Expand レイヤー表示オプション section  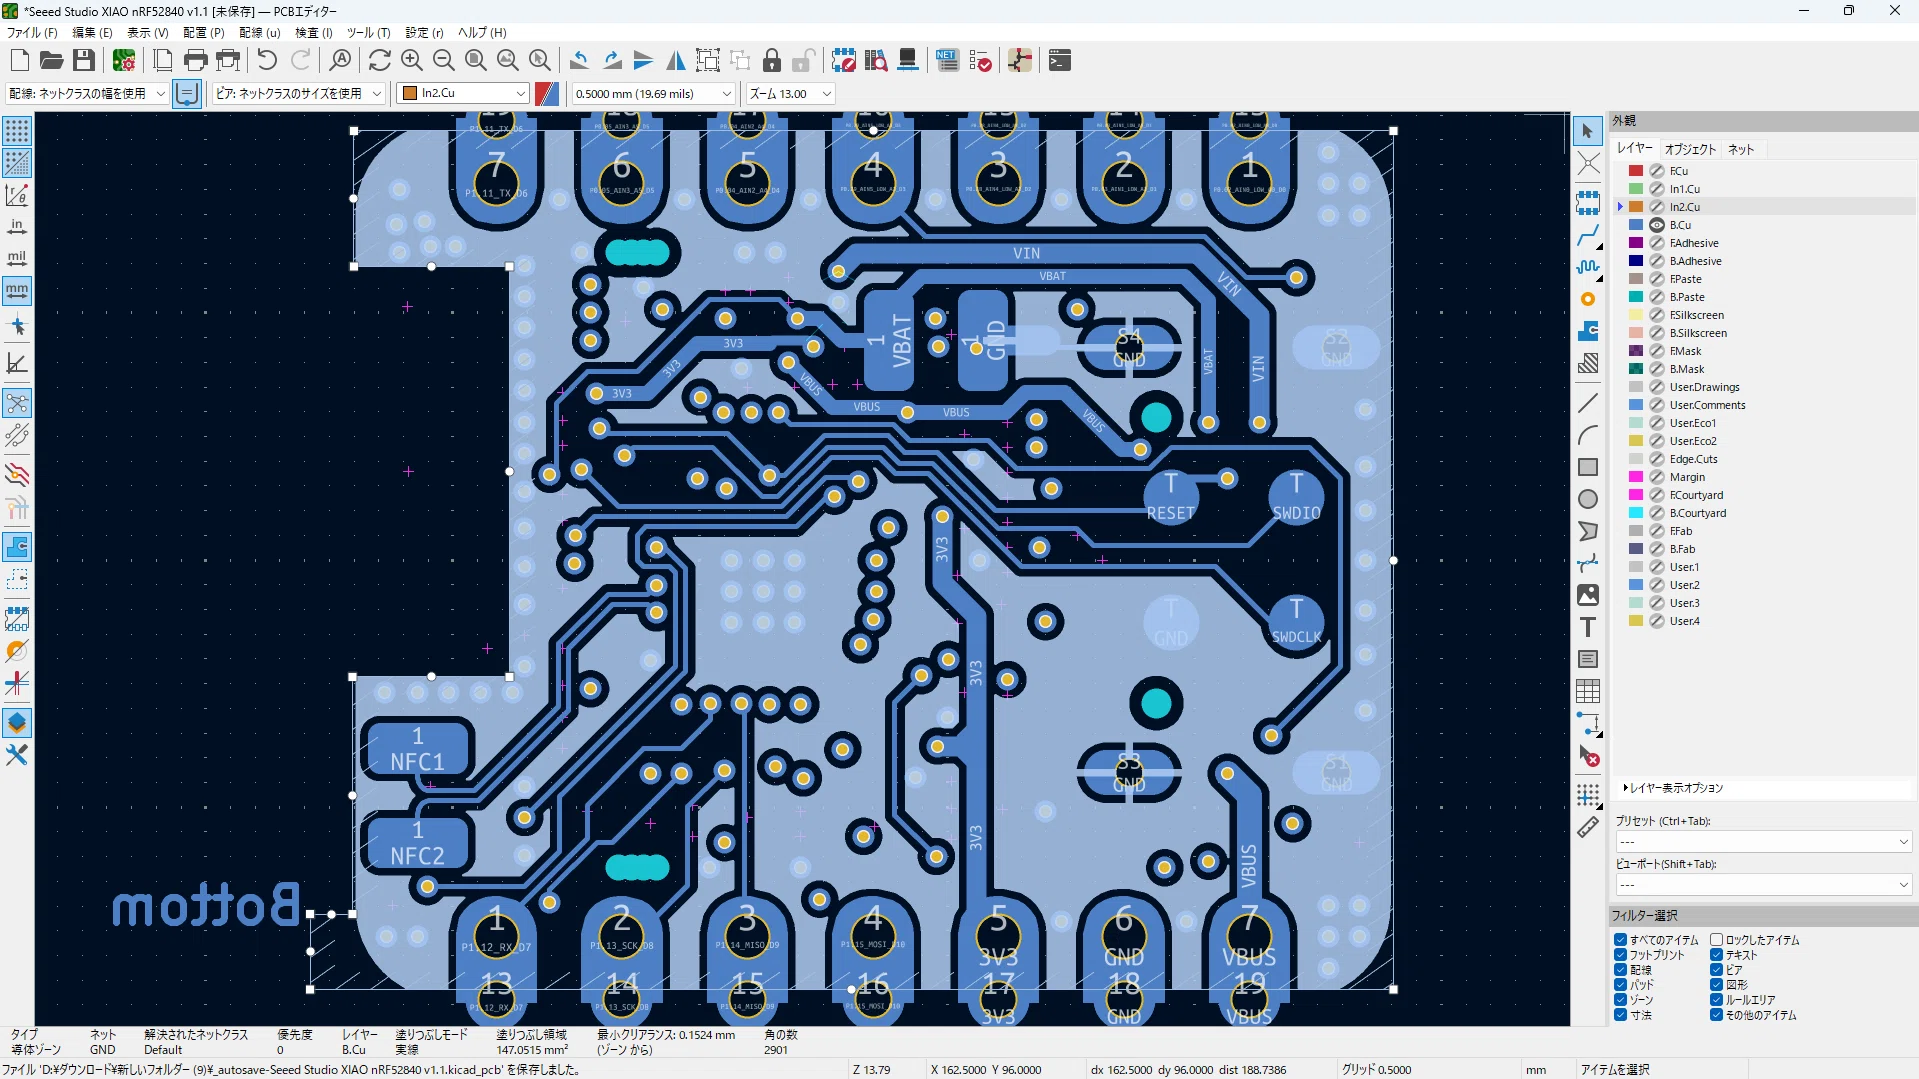(1674, 788)
